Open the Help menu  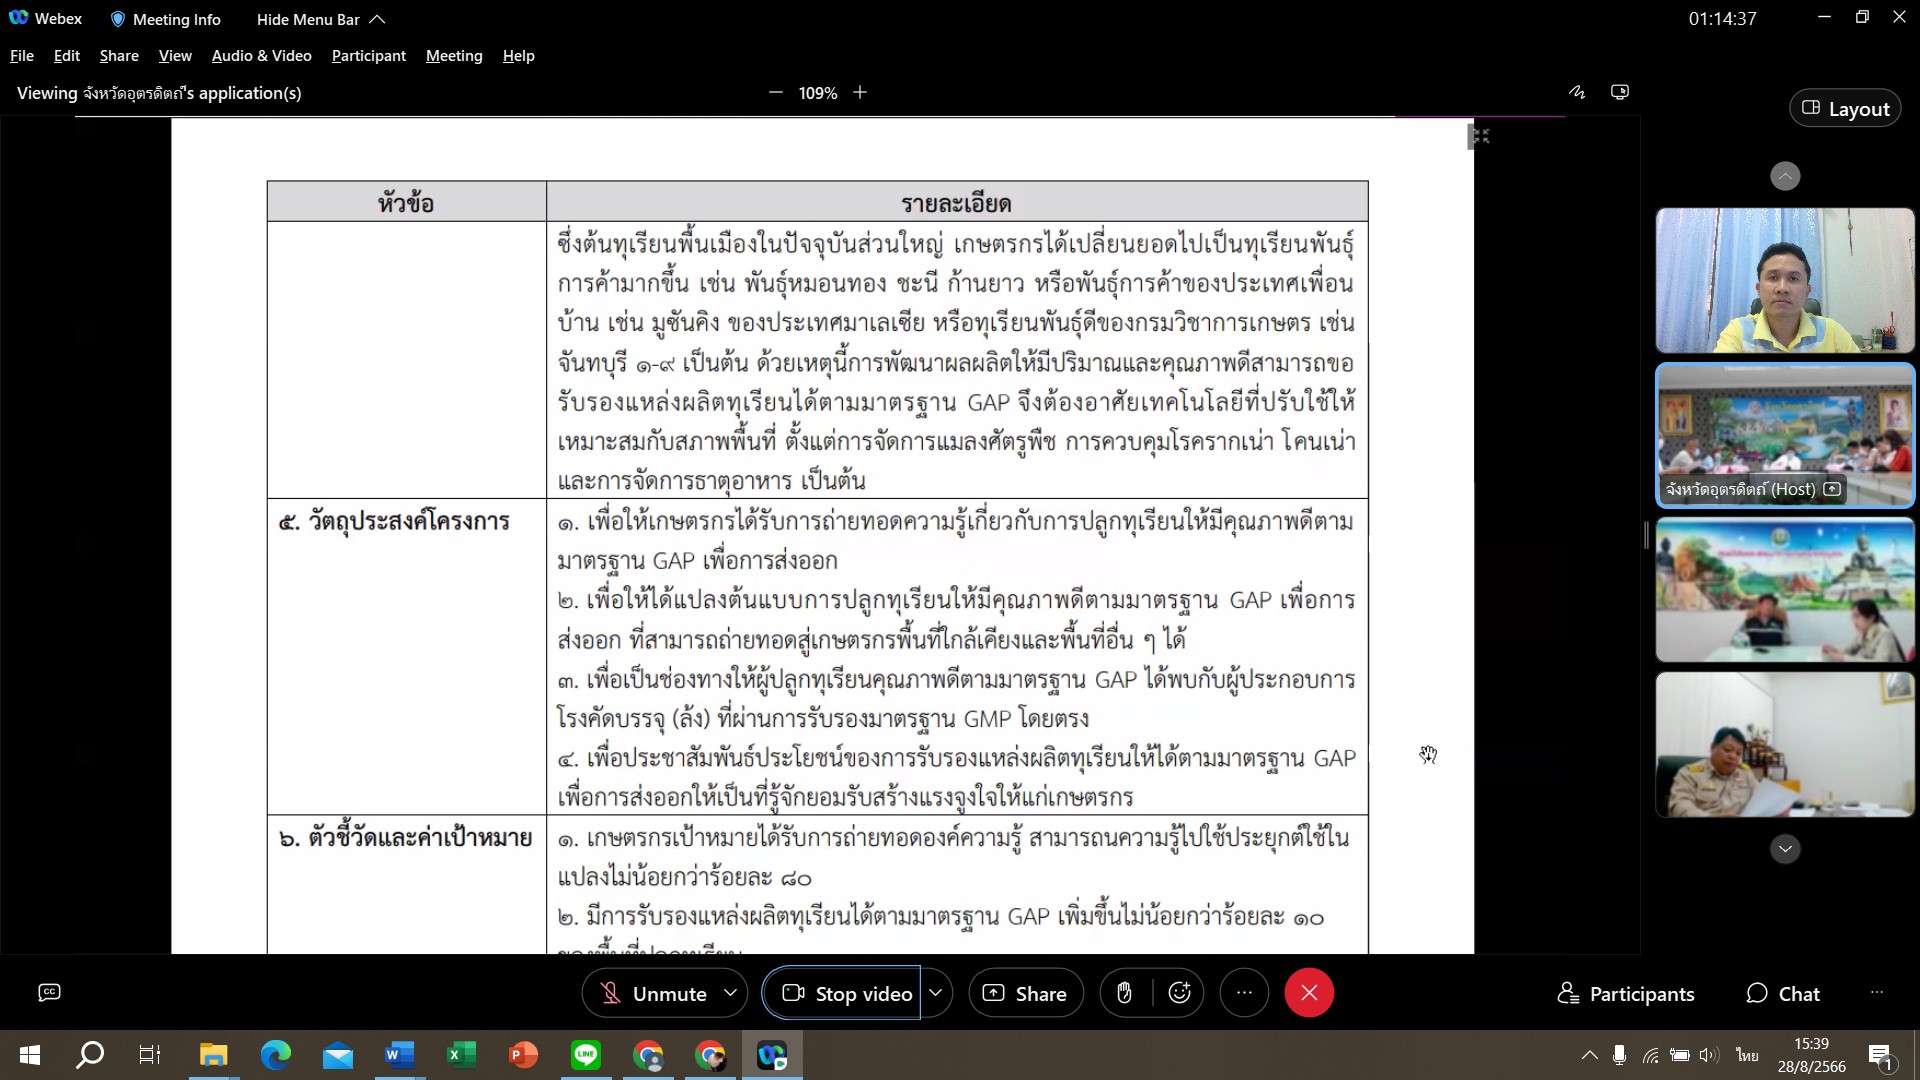pyautogui.click(x=518, y=56)
